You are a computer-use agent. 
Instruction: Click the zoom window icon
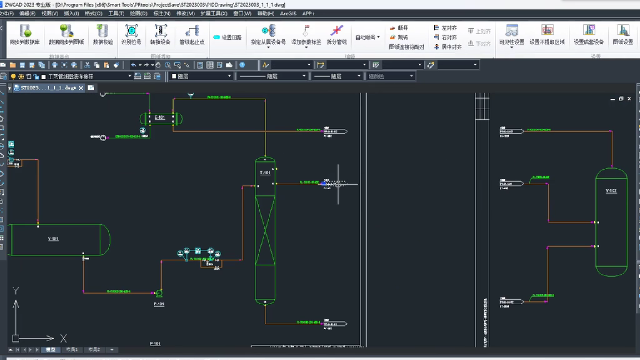pyautogui.click(x=177, y=65)
